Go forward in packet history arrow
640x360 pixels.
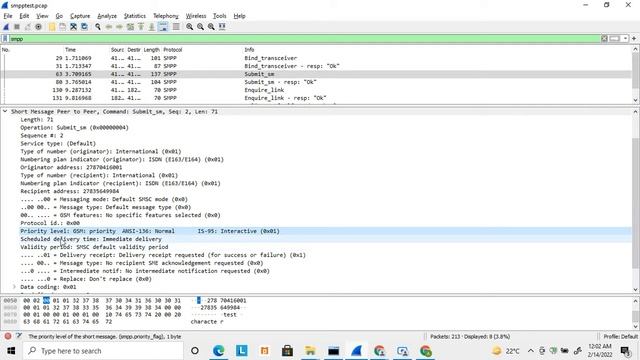119,27
